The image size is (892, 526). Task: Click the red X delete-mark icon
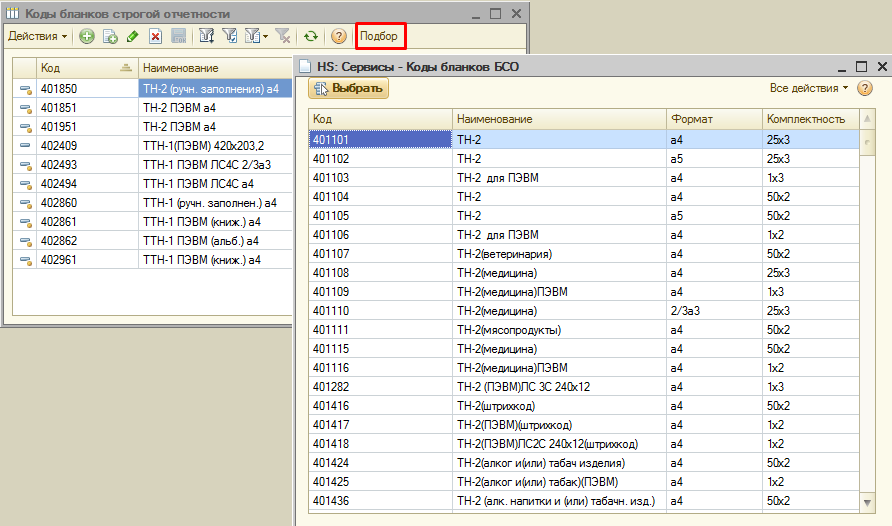click(x=155, y=36)
